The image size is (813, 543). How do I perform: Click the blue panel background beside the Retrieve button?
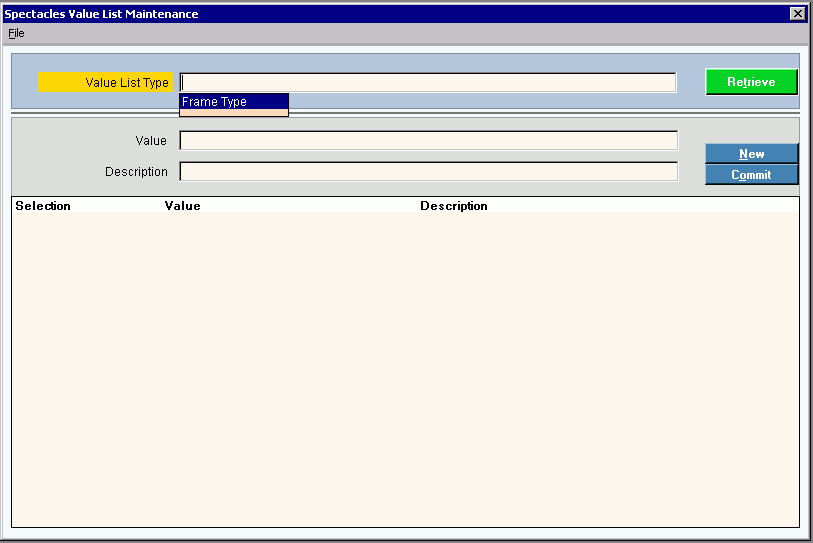click(690, 82)
